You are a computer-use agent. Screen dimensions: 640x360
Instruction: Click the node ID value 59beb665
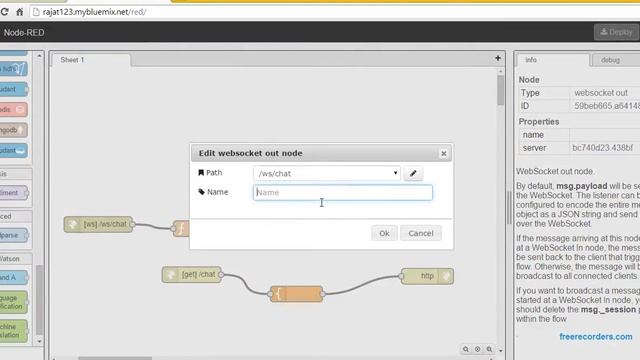coord(607,106)
